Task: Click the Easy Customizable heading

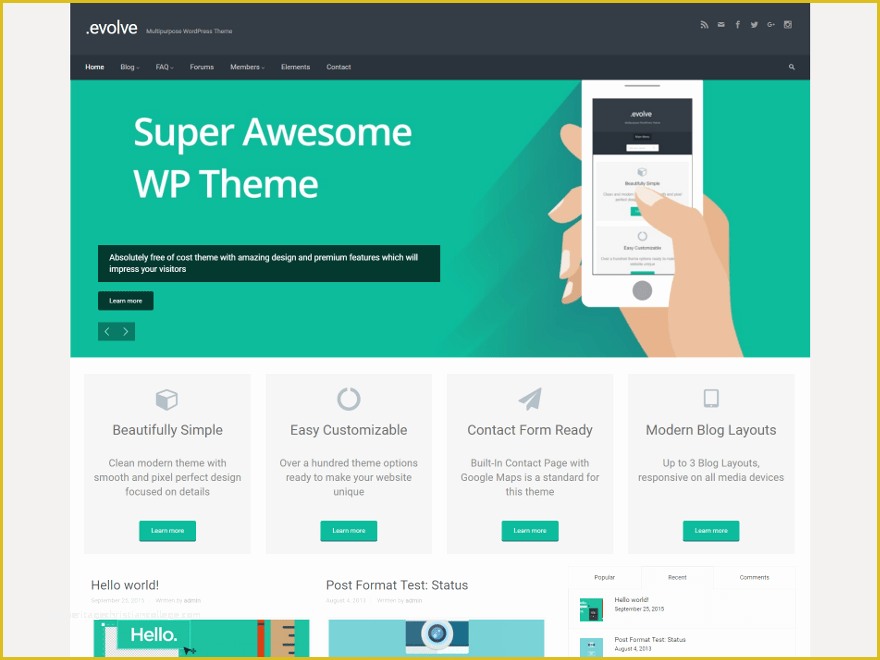Action: pos(349,430)
